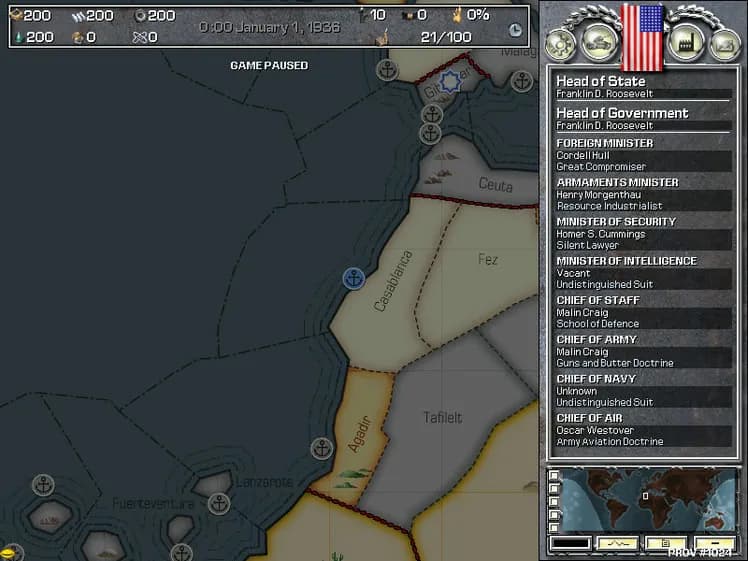The height and width of the screenshot is (561, 748).
Task: Click the United States flag
Action: coord(642,37)
